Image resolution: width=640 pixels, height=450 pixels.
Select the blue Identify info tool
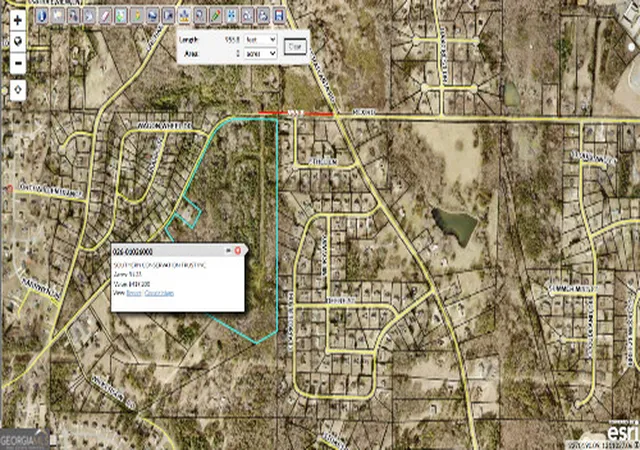[x=42, y=16]
